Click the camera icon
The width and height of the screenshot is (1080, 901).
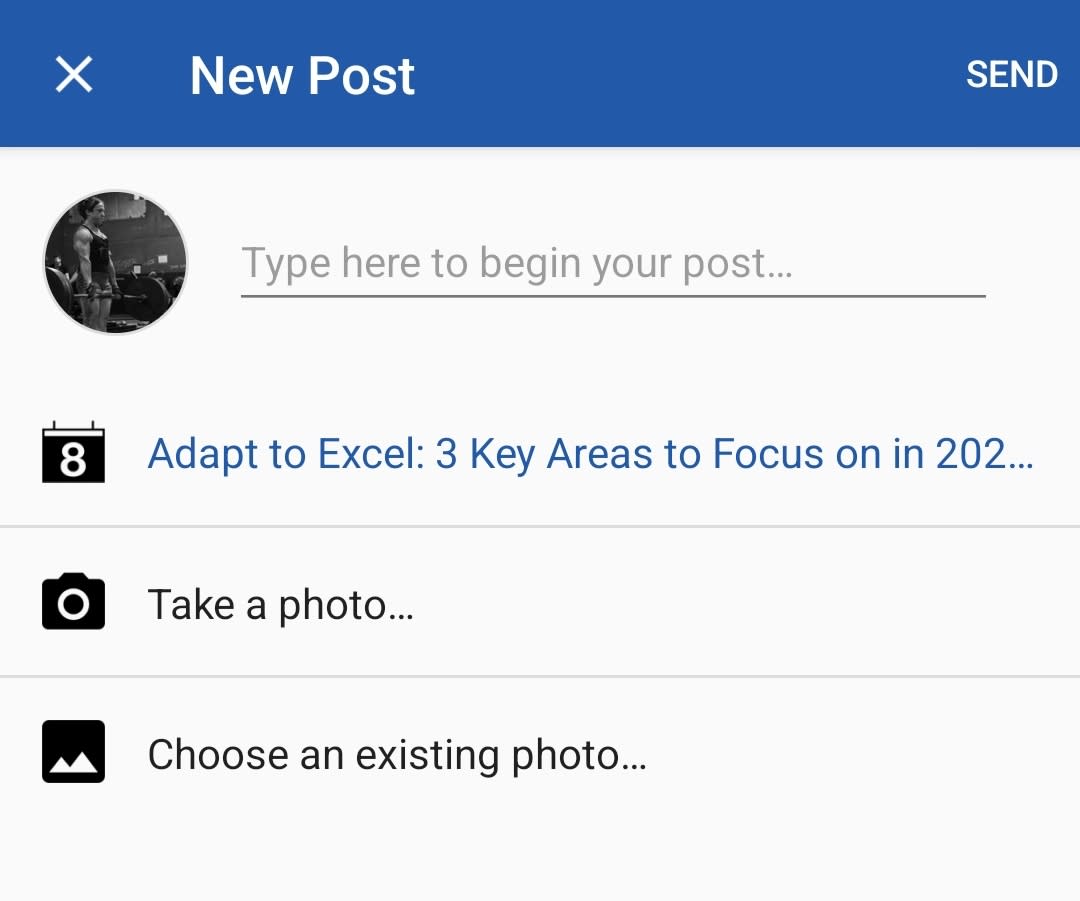[73, 601]
